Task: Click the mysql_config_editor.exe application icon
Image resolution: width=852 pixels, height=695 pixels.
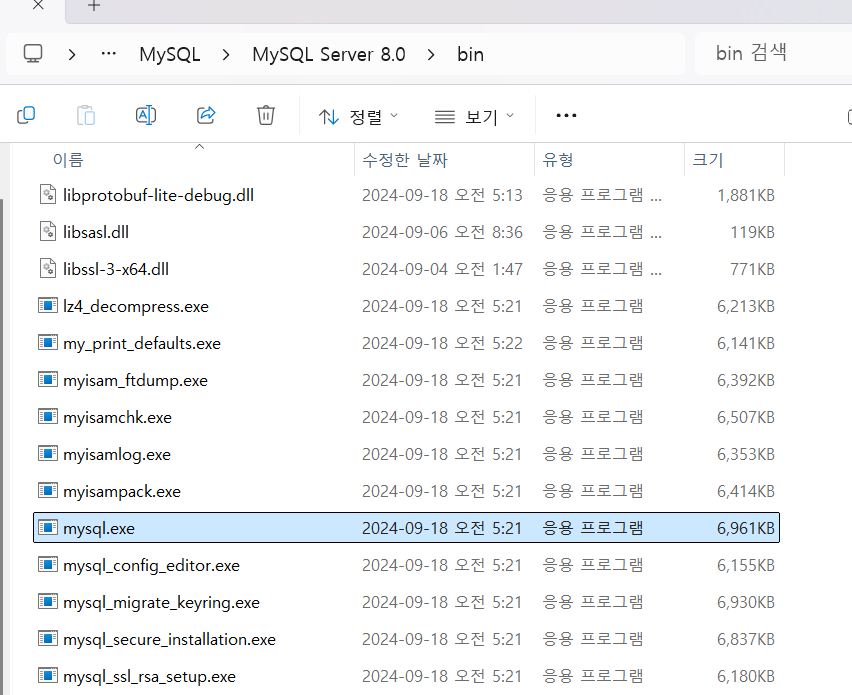Action: [48, 565]
